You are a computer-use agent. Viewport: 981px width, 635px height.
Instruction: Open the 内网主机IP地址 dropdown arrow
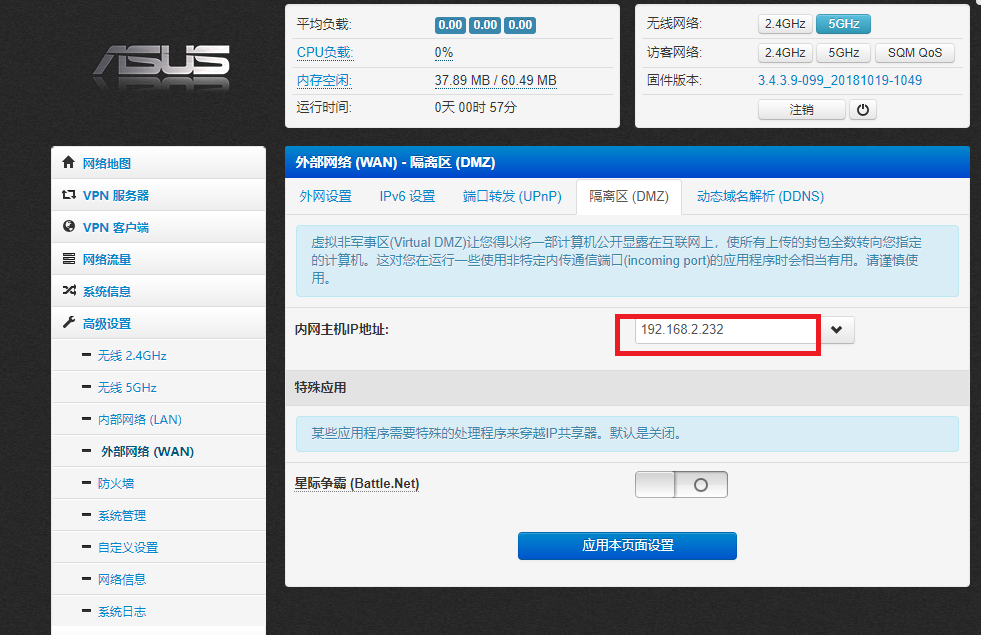coord(836,330)
